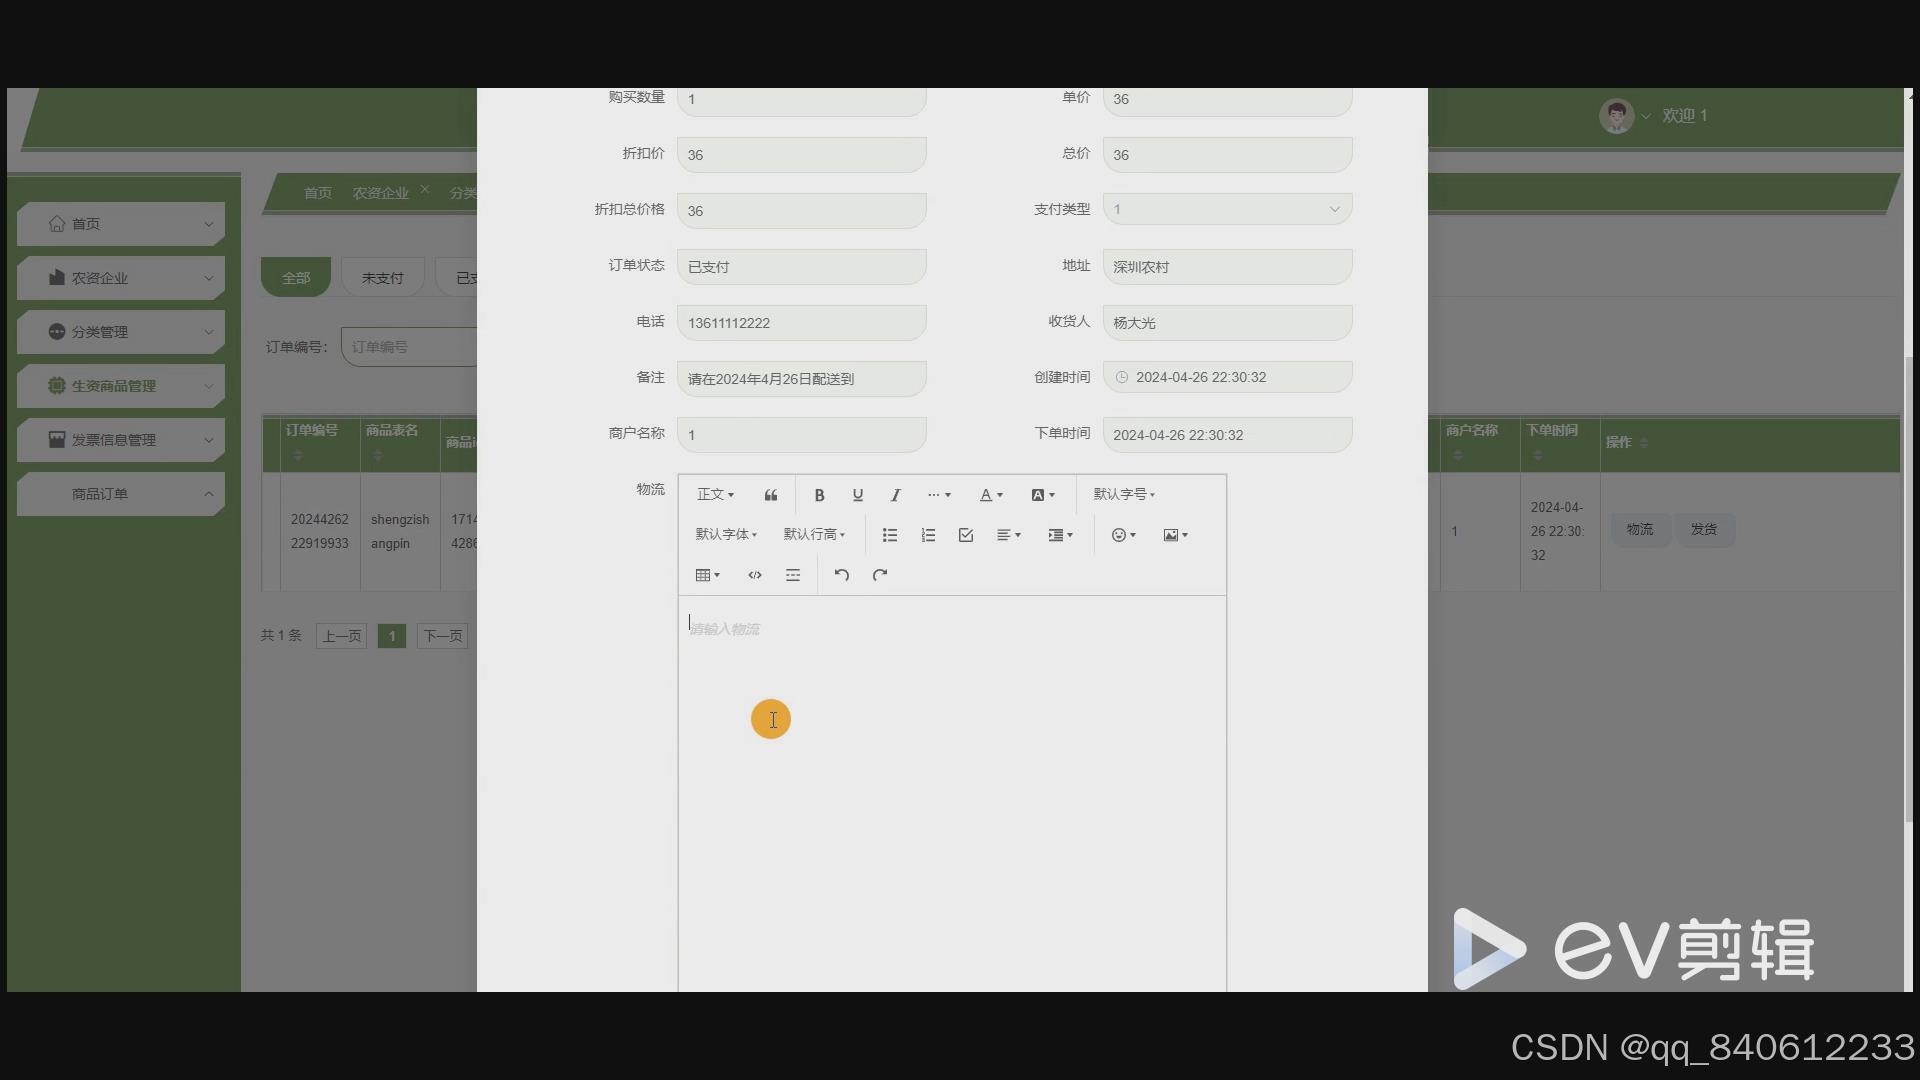
Task: Open the emoji picker
Action: click(1123, 535)
